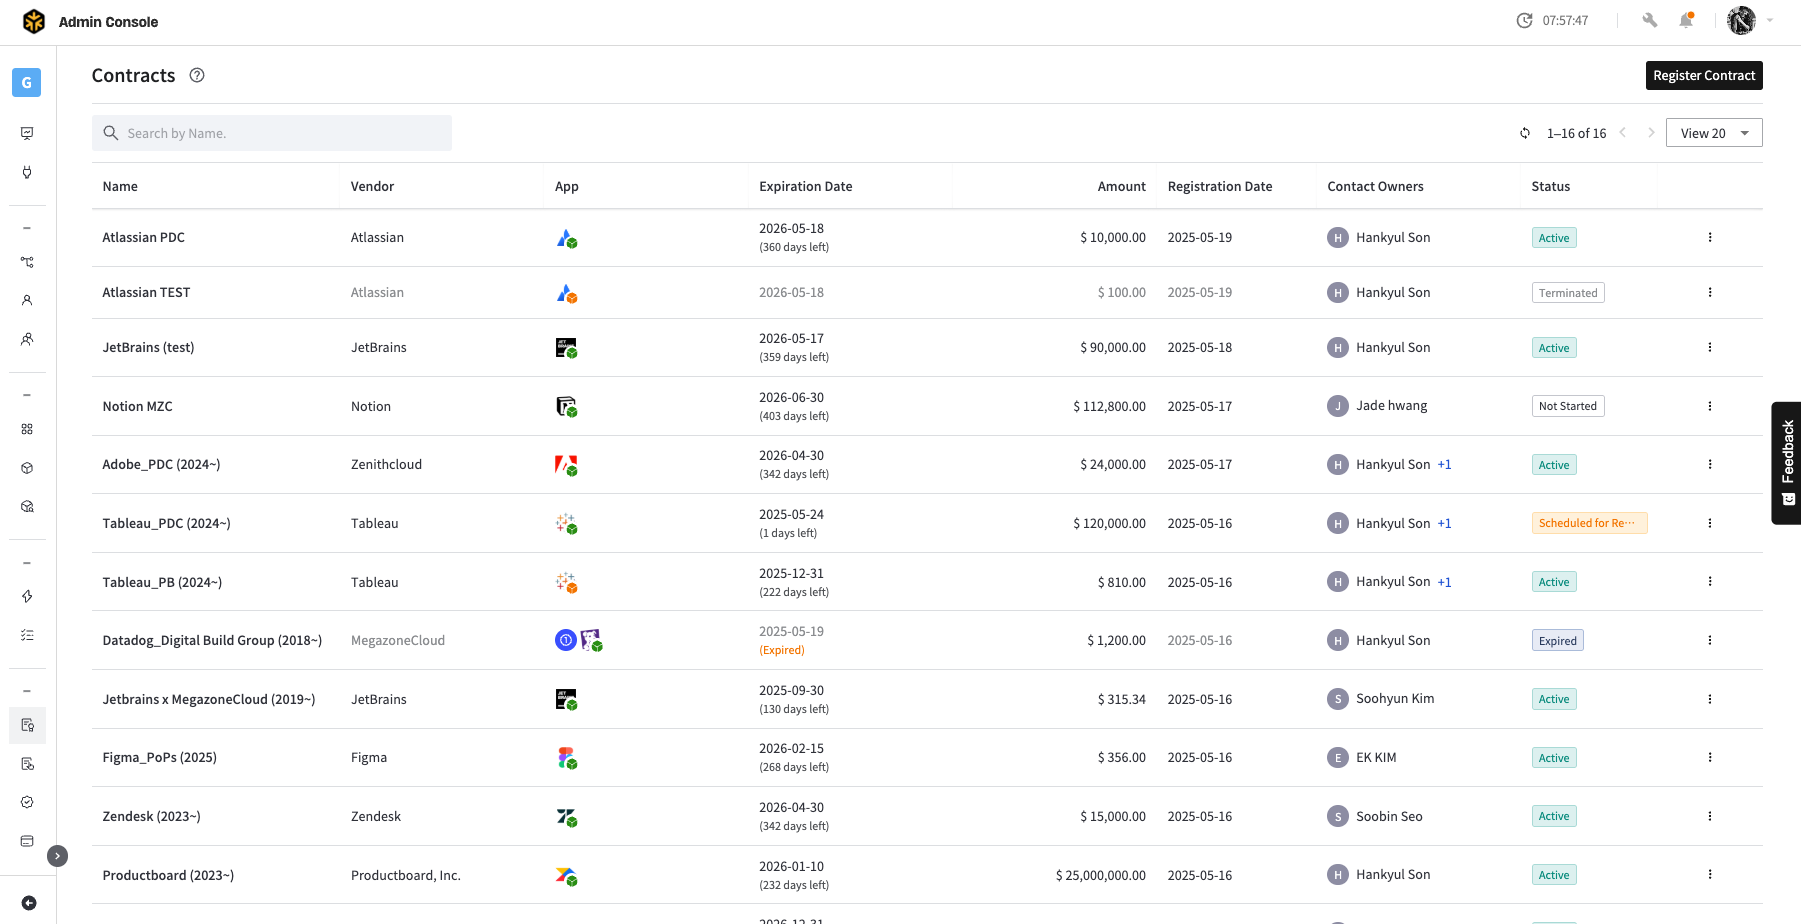Sort by the Vendor column header
Image resolution: width=1801 pixels, height=924 pixels.
pos(372,186)
